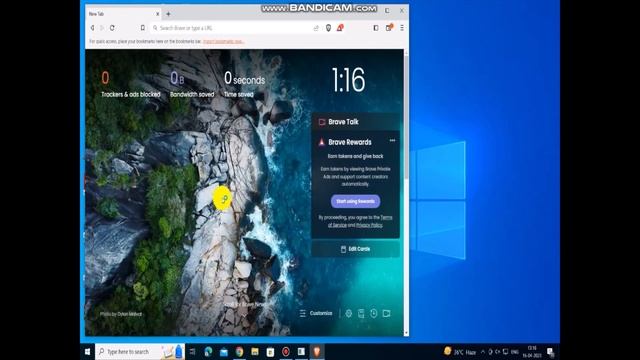The image size is (640, 360).
Task: Open a new tab with the plus button
Action: pyautogui.click(x=168, y=14)
